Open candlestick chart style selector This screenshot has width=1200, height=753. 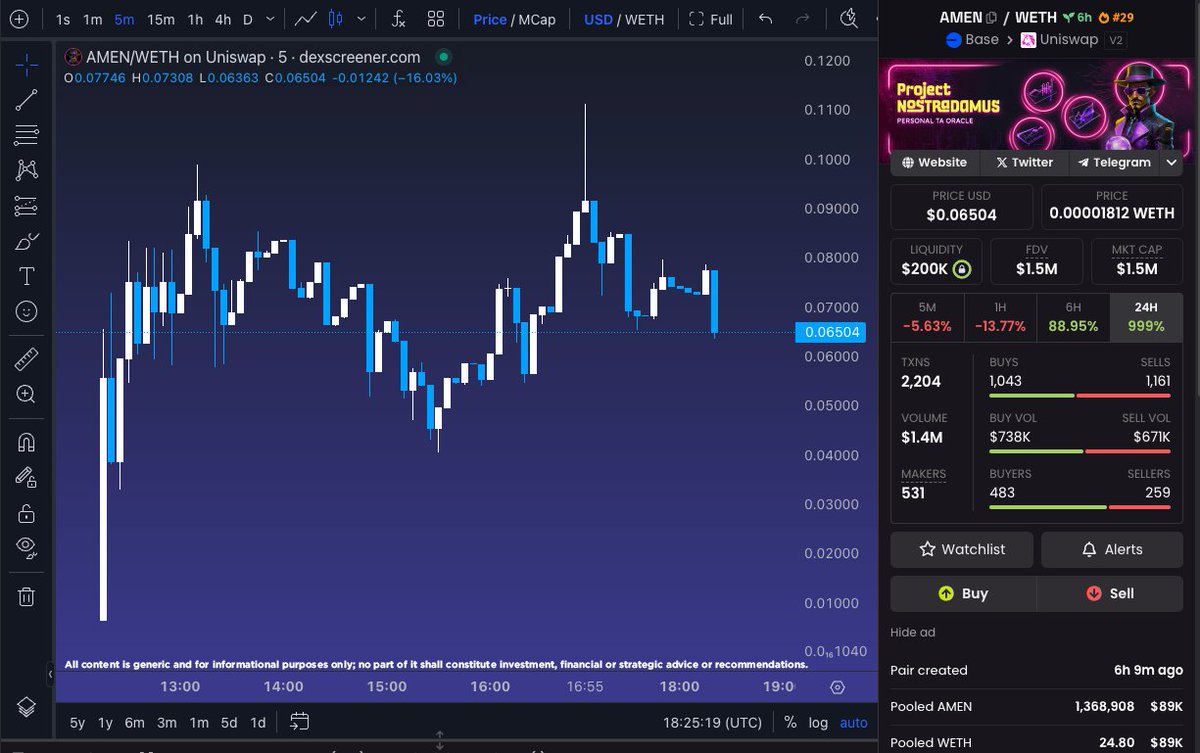336,19
